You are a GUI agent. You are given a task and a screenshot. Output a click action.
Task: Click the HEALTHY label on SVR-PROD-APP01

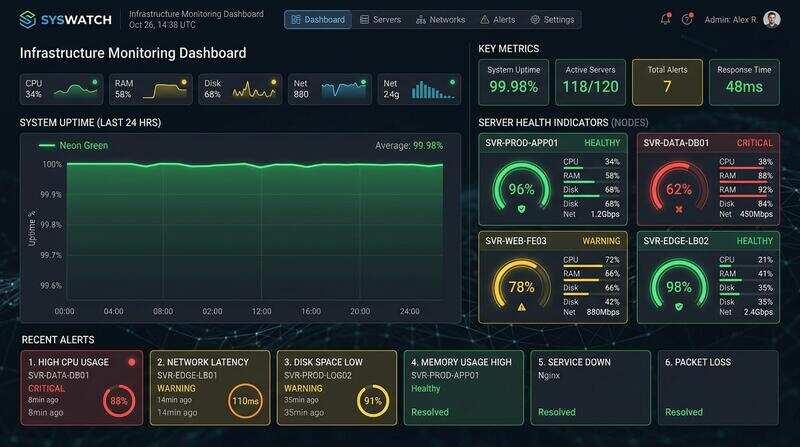602,143
